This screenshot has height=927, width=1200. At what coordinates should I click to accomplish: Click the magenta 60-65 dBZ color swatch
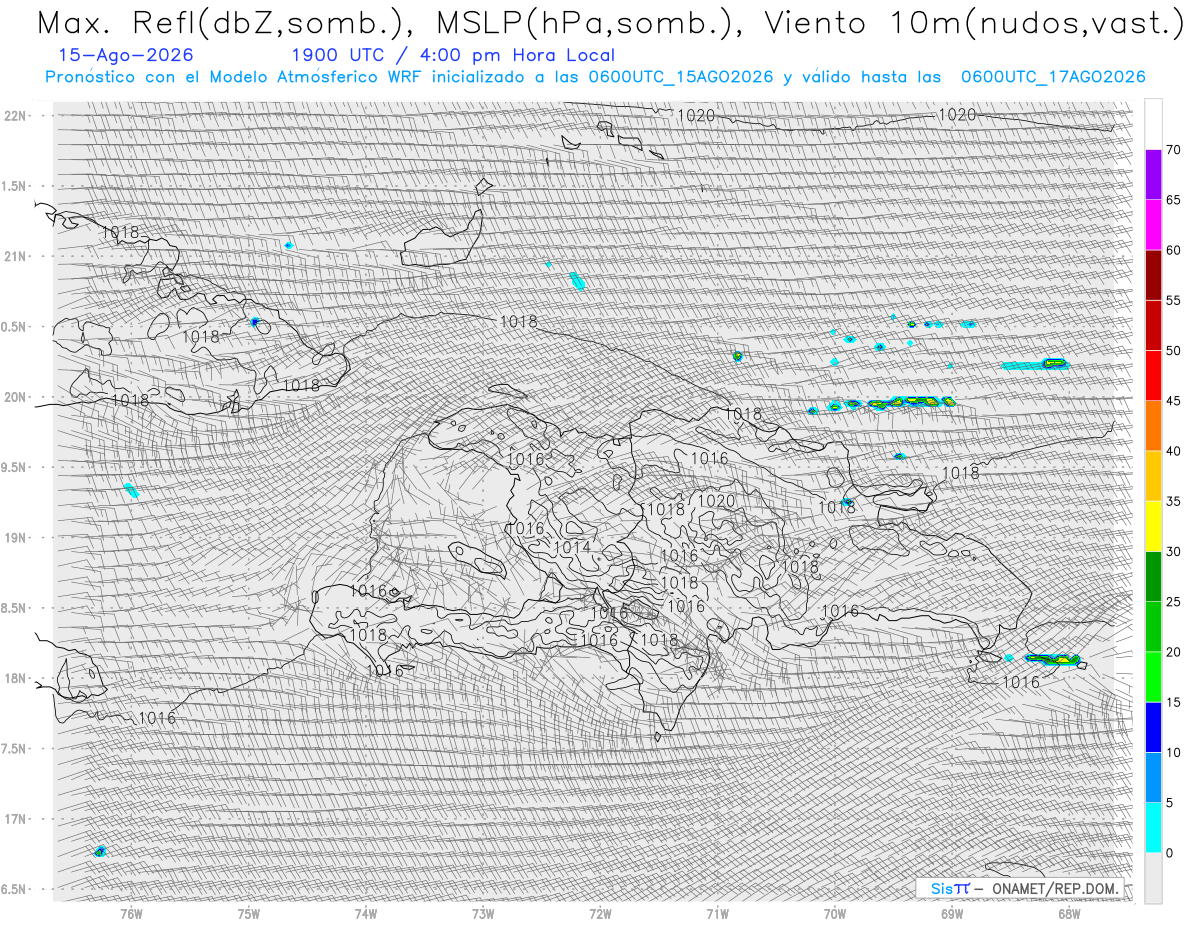point(1153,225)
